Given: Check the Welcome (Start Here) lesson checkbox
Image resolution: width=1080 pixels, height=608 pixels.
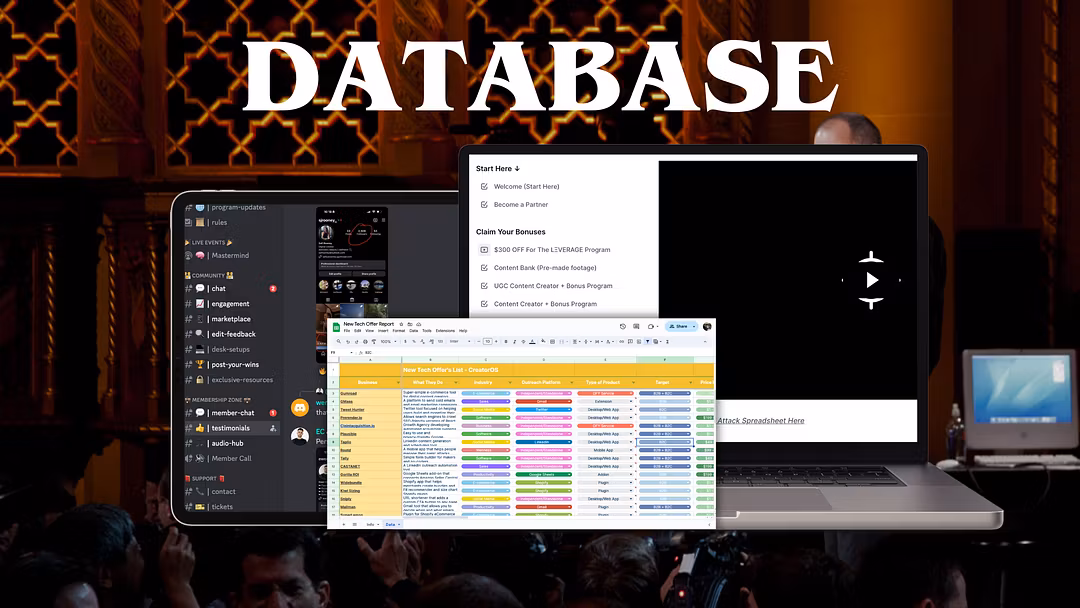Looking at the screenshot, I should pyautogui.click(x=484, y=187).
